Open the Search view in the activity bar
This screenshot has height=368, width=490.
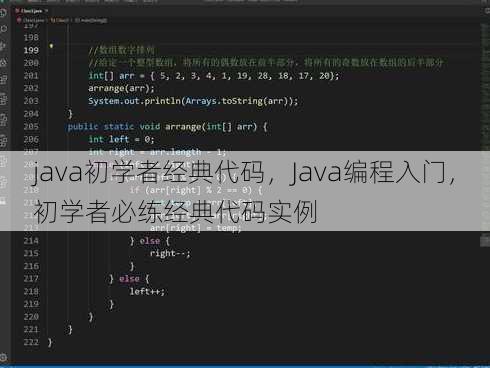coord(3,29)
